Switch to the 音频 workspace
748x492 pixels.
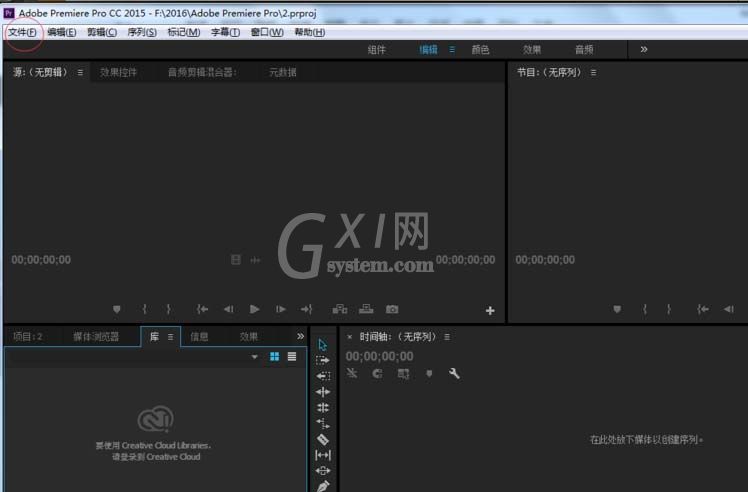click(584, 50)
